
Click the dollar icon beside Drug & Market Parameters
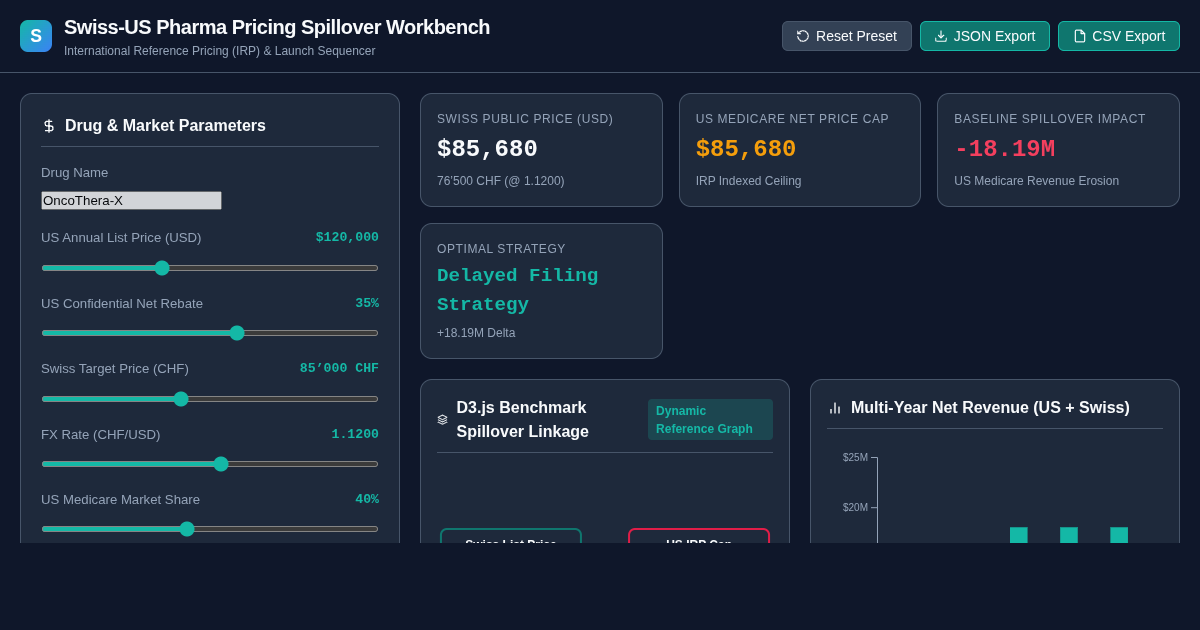(x=49, y=126)
